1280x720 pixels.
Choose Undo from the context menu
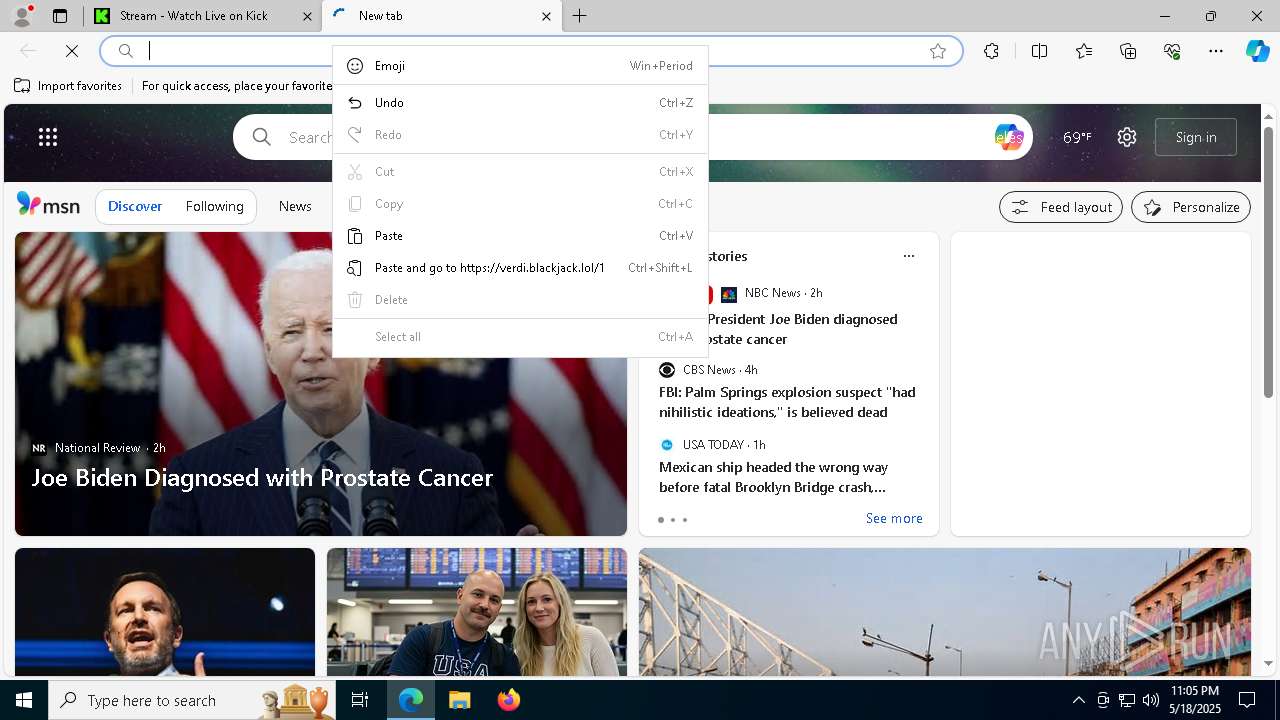tap(520, 103)
